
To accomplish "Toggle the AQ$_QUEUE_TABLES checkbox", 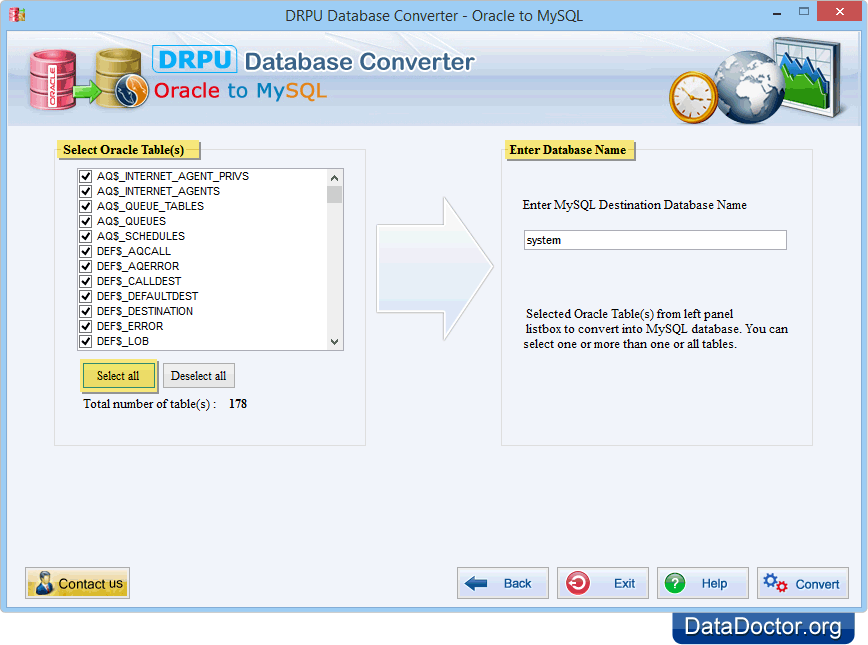I will coord(85,206).
